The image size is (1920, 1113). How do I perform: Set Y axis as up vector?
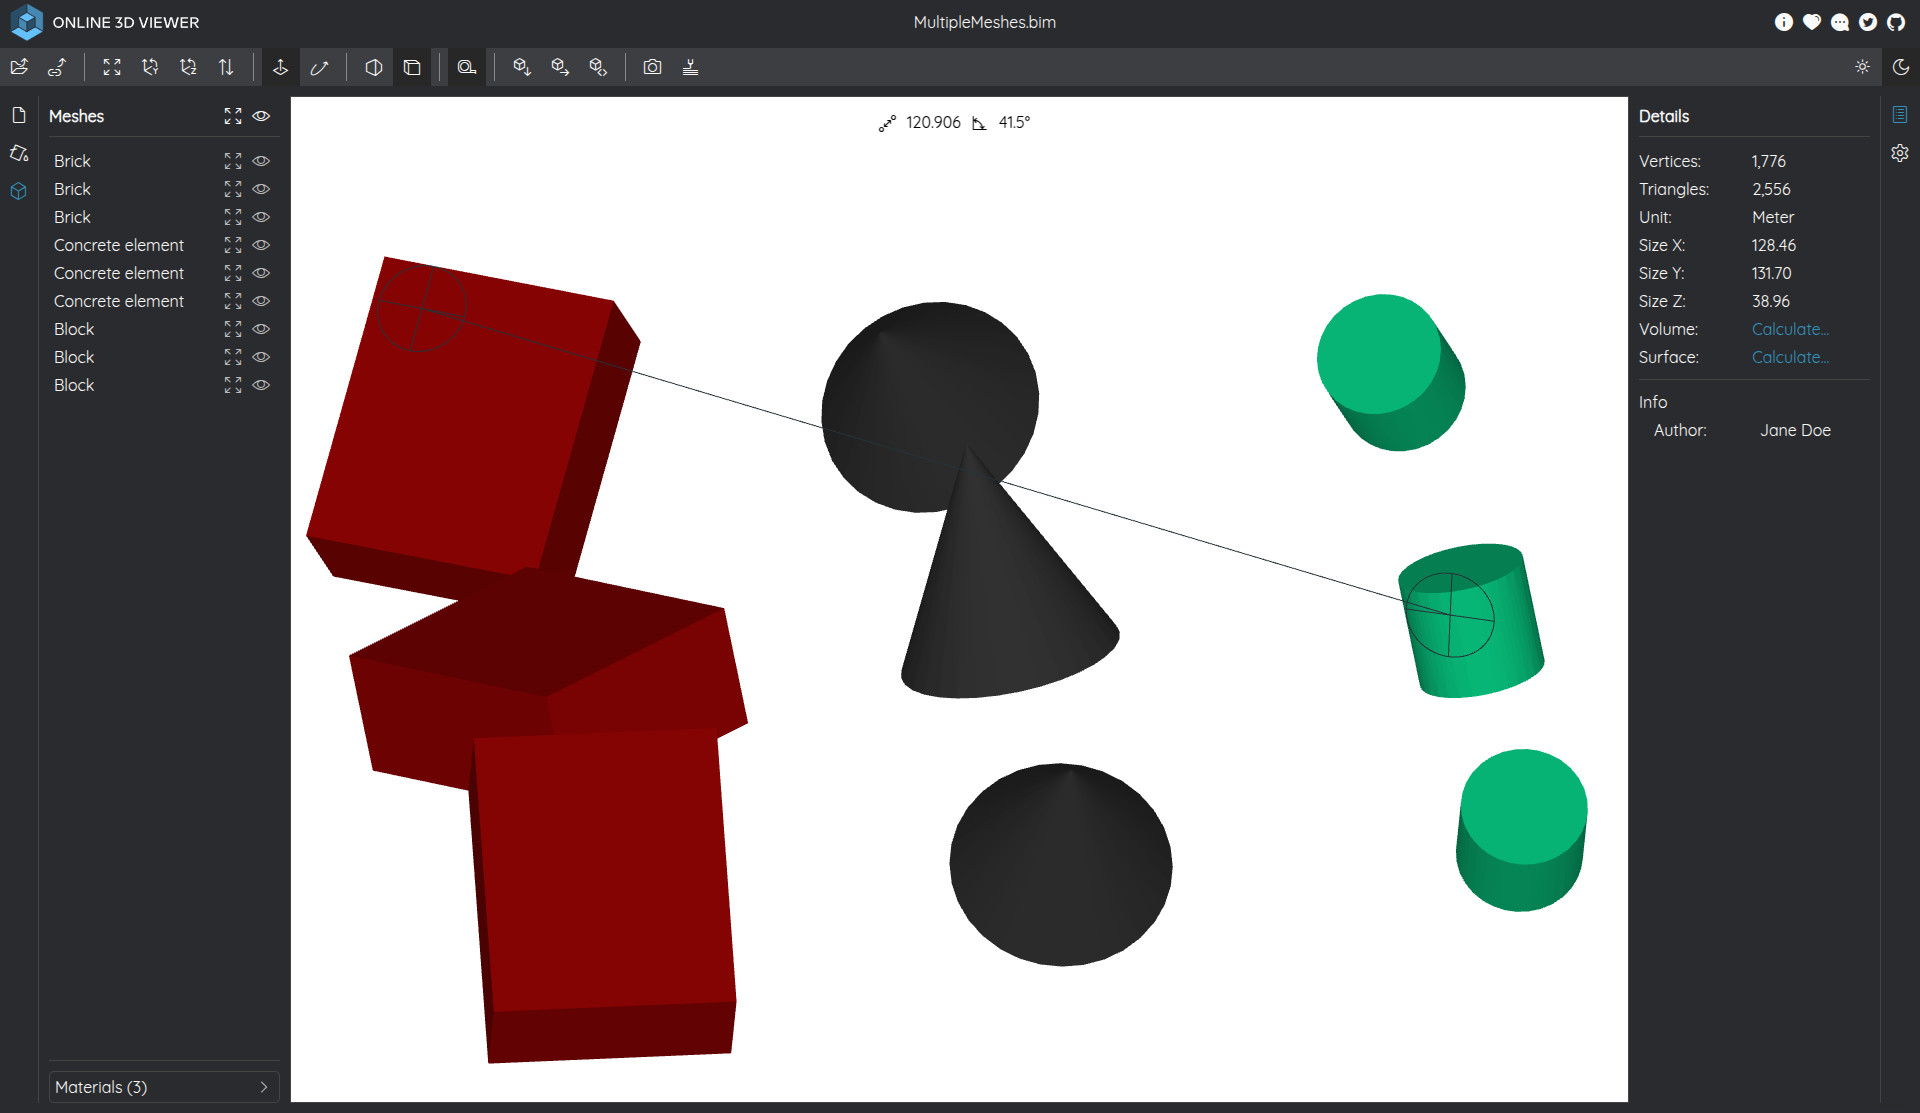(150, 67)
